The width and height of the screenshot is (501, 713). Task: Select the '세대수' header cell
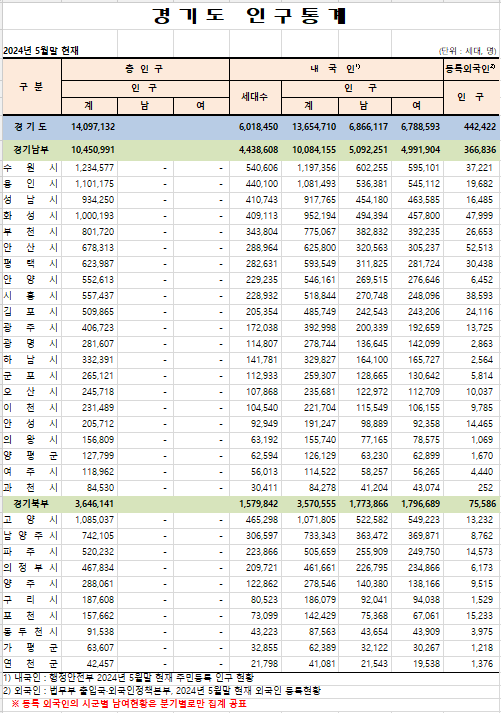pyautogui.click(x=255, y=97)
